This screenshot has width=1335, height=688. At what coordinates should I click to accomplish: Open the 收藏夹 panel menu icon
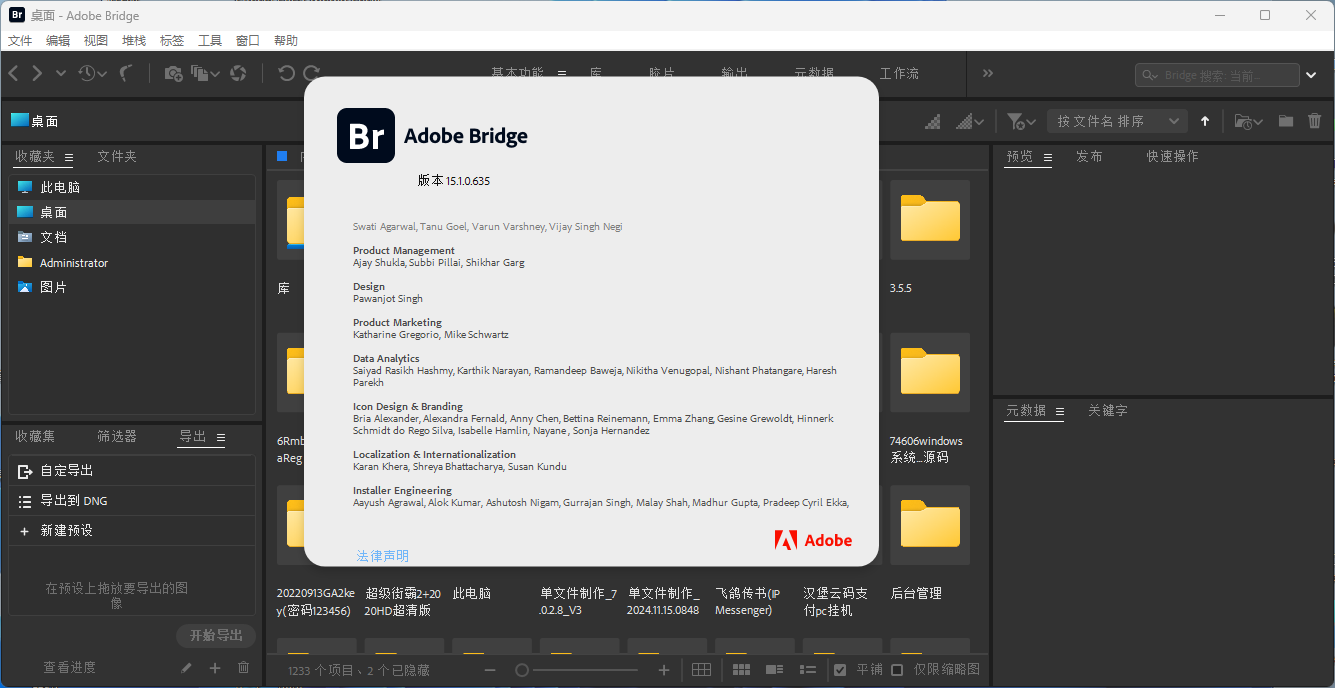69,158
